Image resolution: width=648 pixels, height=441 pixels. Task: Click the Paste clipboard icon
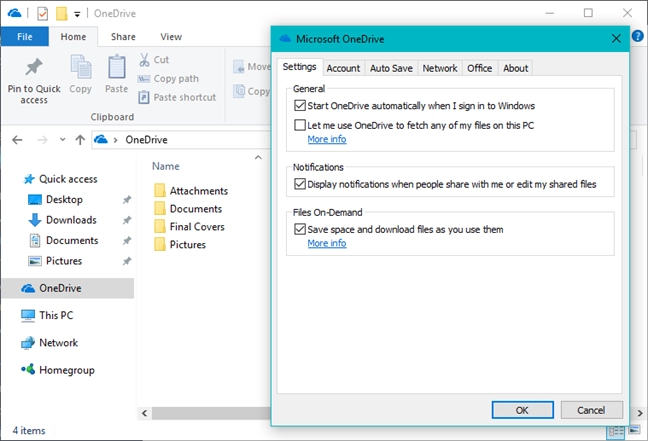coord(117,66)
